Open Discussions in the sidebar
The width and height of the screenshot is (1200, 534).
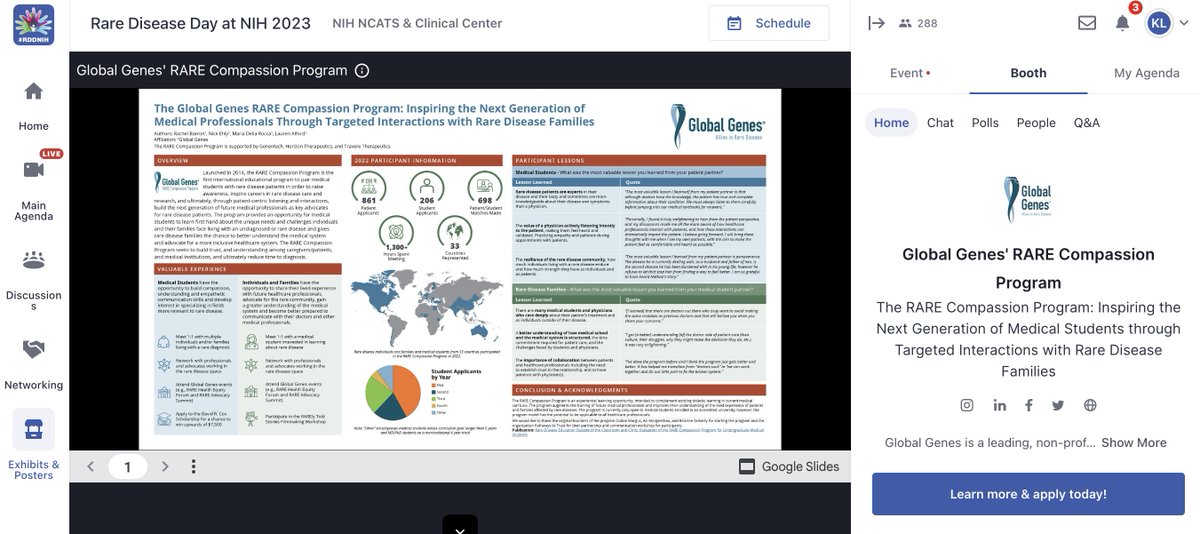point(33,260)
